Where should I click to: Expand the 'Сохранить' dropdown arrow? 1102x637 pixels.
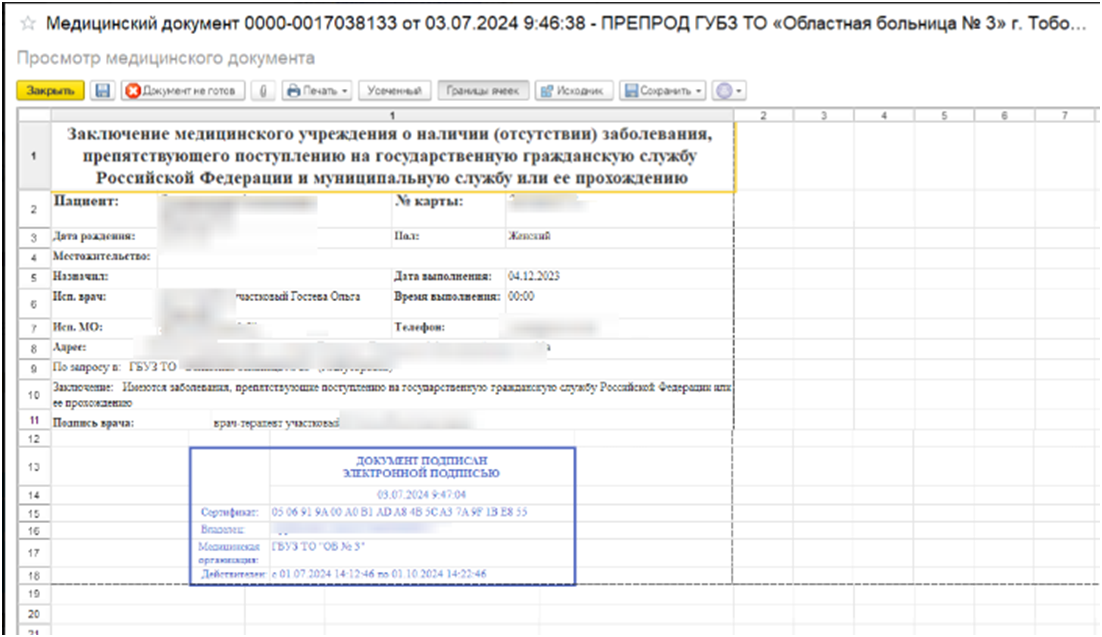[x=700, y=90]
